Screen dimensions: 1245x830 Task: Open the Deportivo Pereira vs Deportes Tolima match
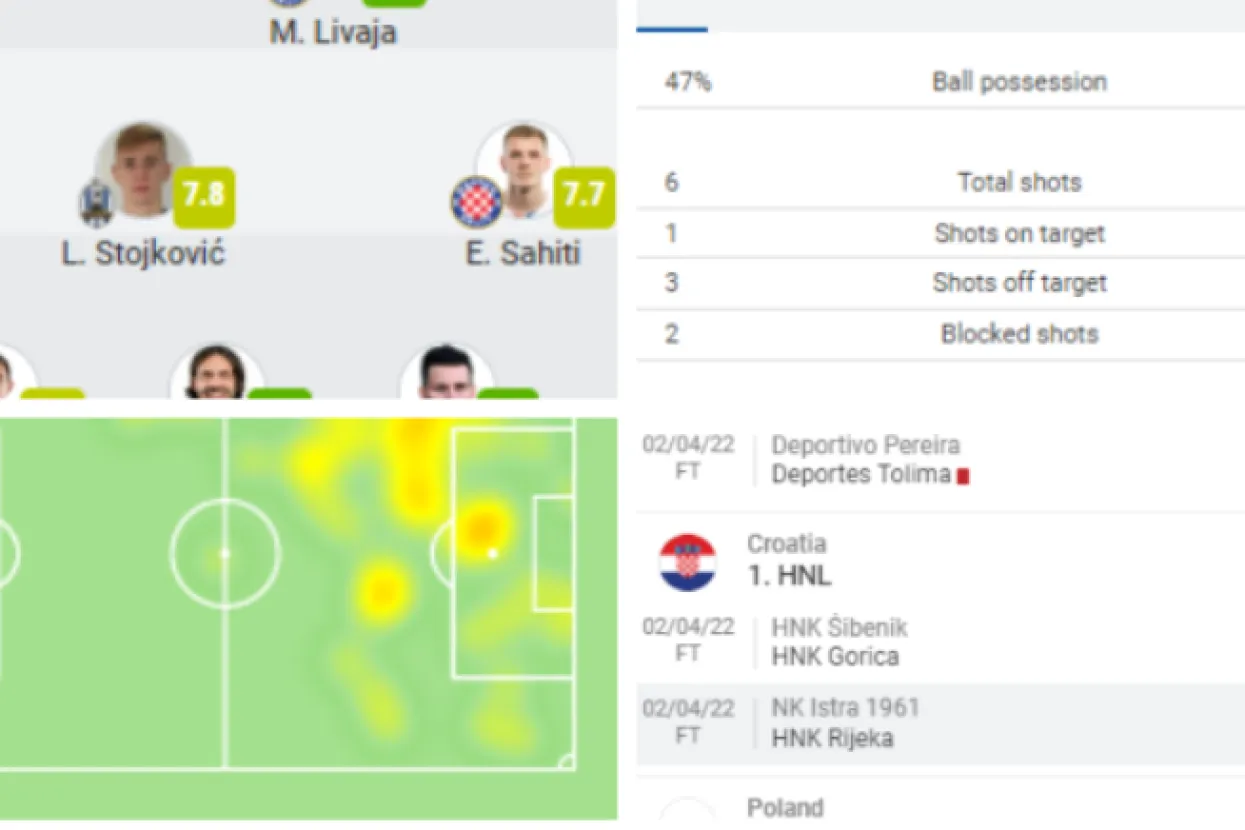point(865,459)
